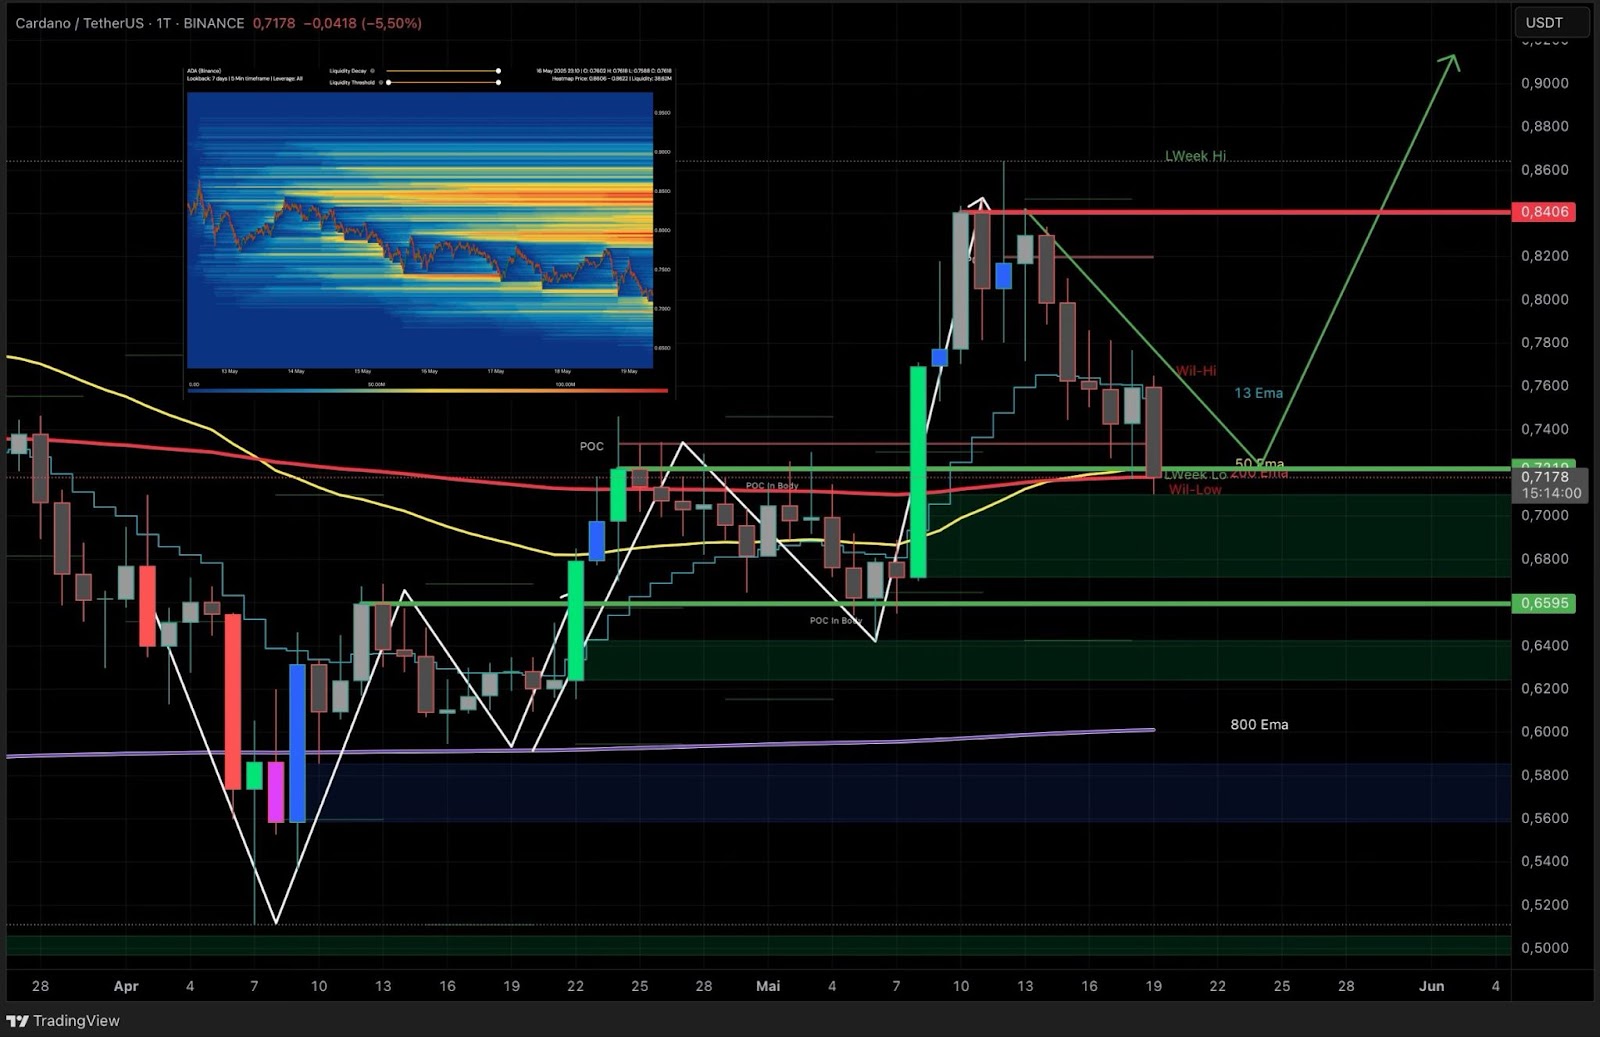This screenshot has width=1600, height=1037.
Task: Click the 0,8406 red price label
Action: pyautogui.click(x=1545, y=212)
